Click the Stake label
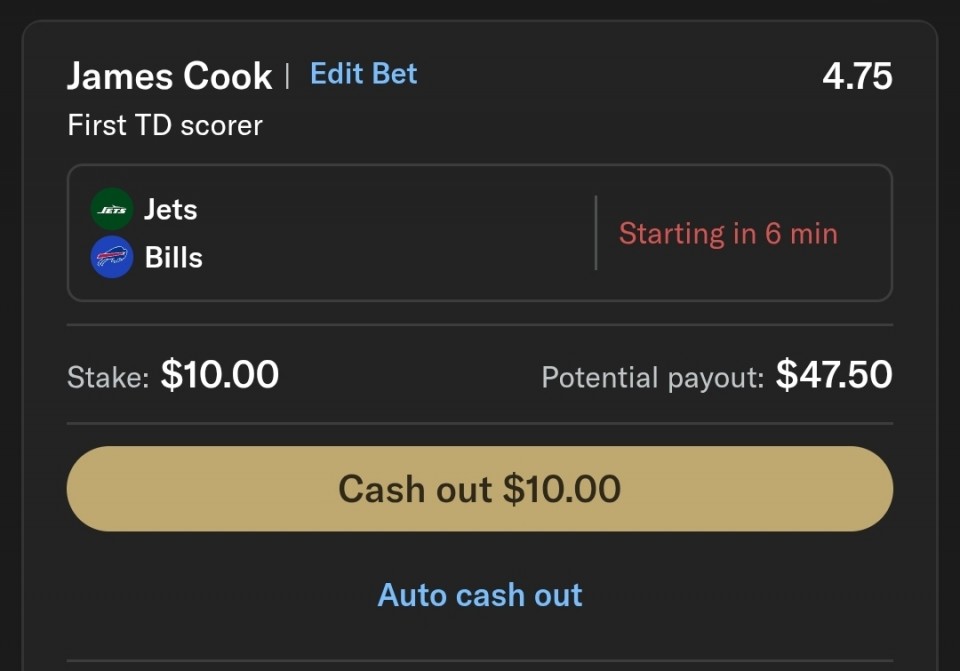The image size is (960, 671). pos(107,377)
